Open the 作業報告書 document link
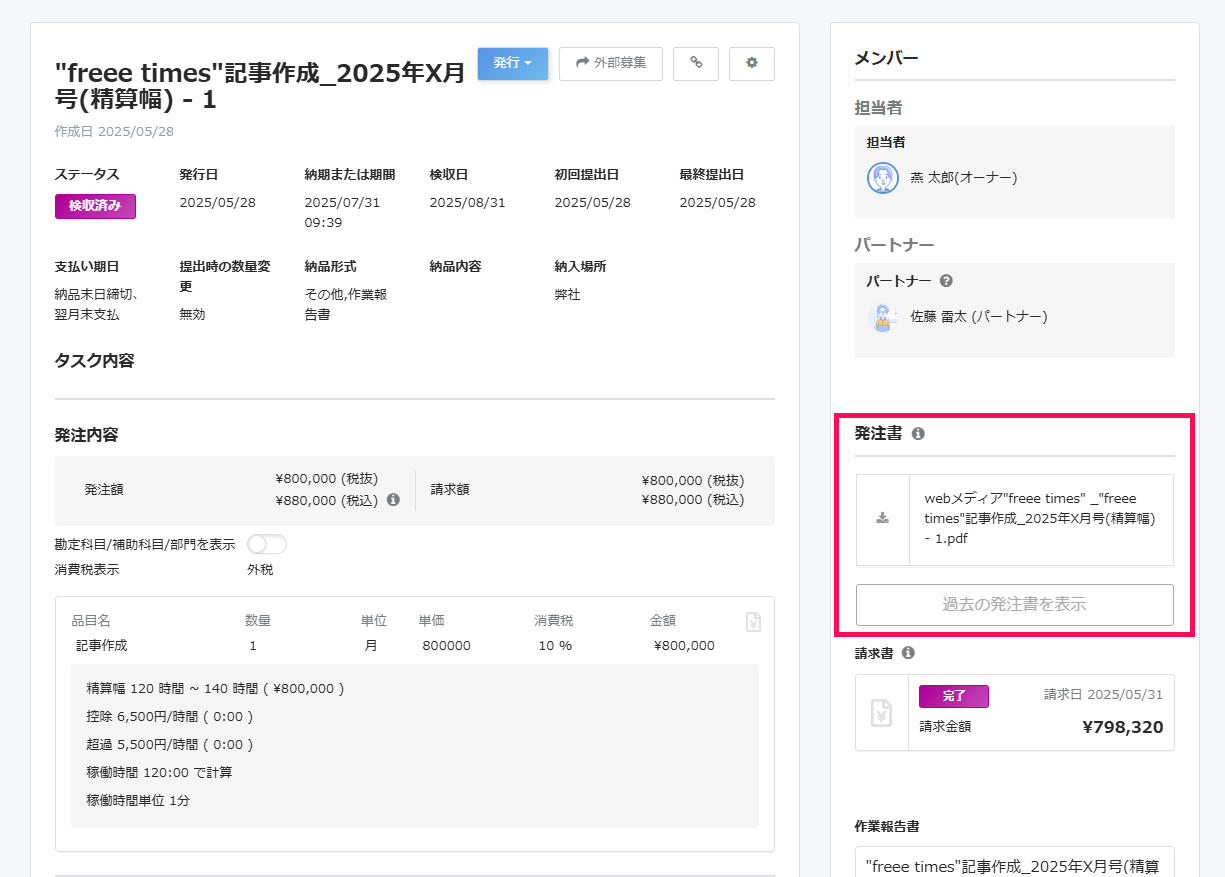The width and height of the screenshot is (1225, 877). tap(1014, 864)
